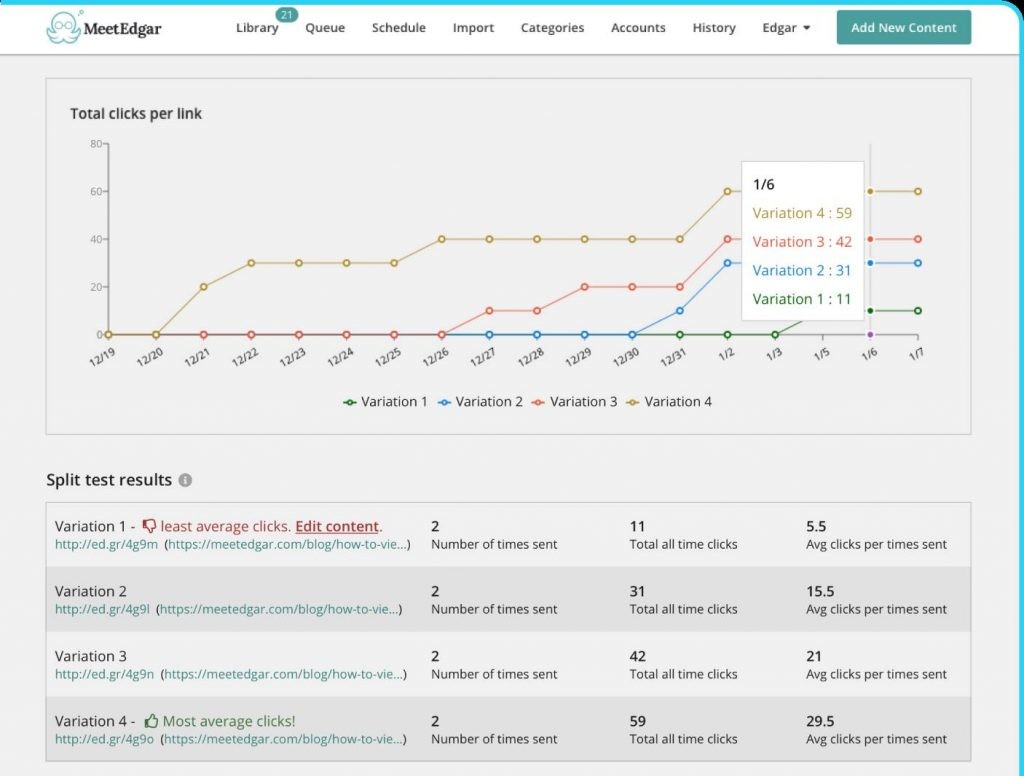
Task: Open short link http://ed.gr/4g9n
Action: (104, 674)
